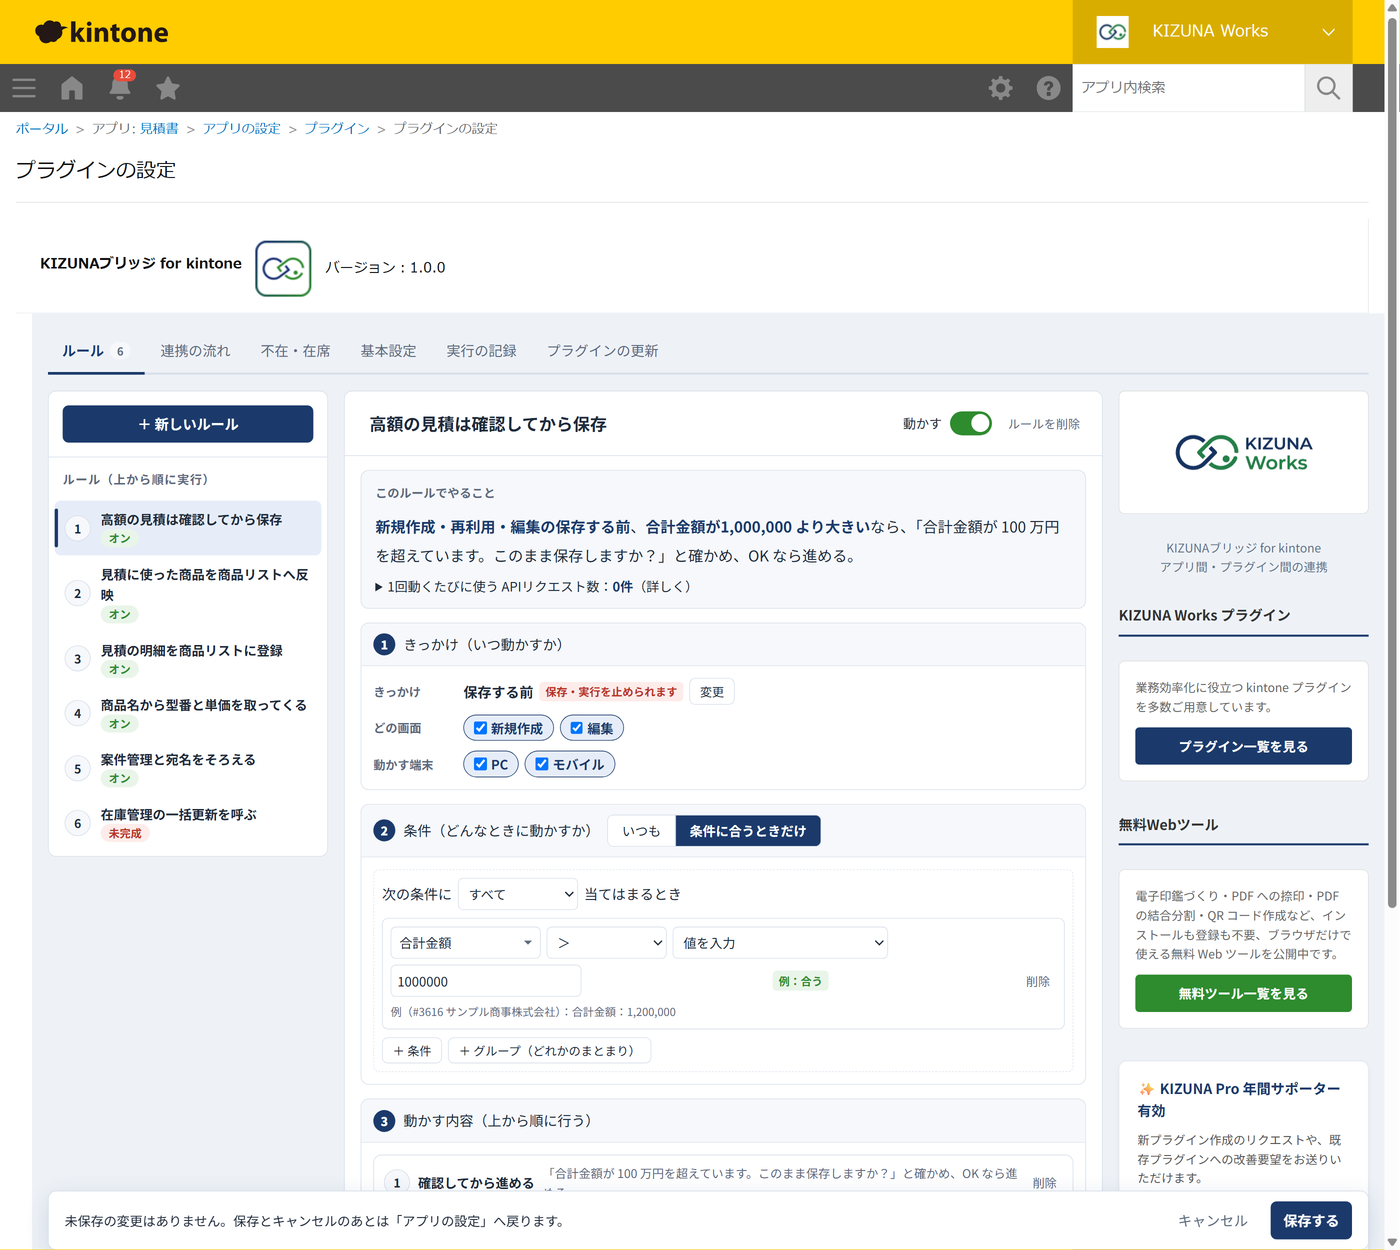Open notifications bell with 12 badge
This screenshot has height=1250, width=1400.
[120, 86]
